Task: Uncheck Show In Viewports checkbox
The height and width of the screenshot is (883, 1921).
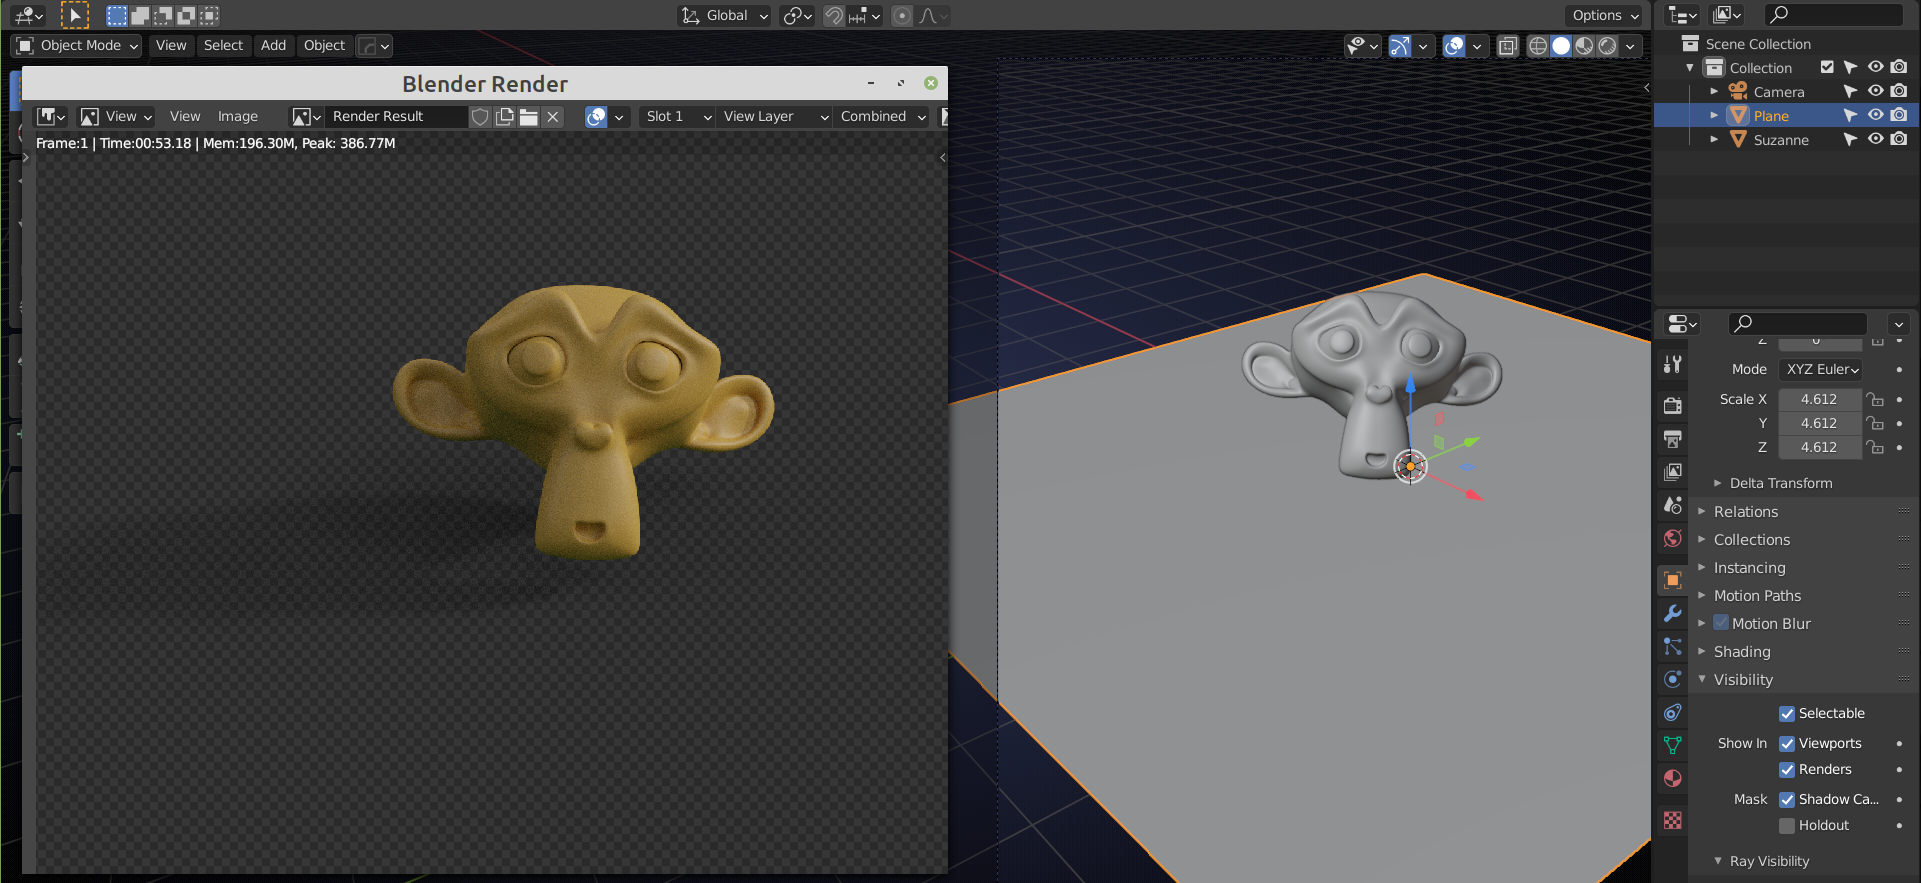Action: click(1787, 744)
